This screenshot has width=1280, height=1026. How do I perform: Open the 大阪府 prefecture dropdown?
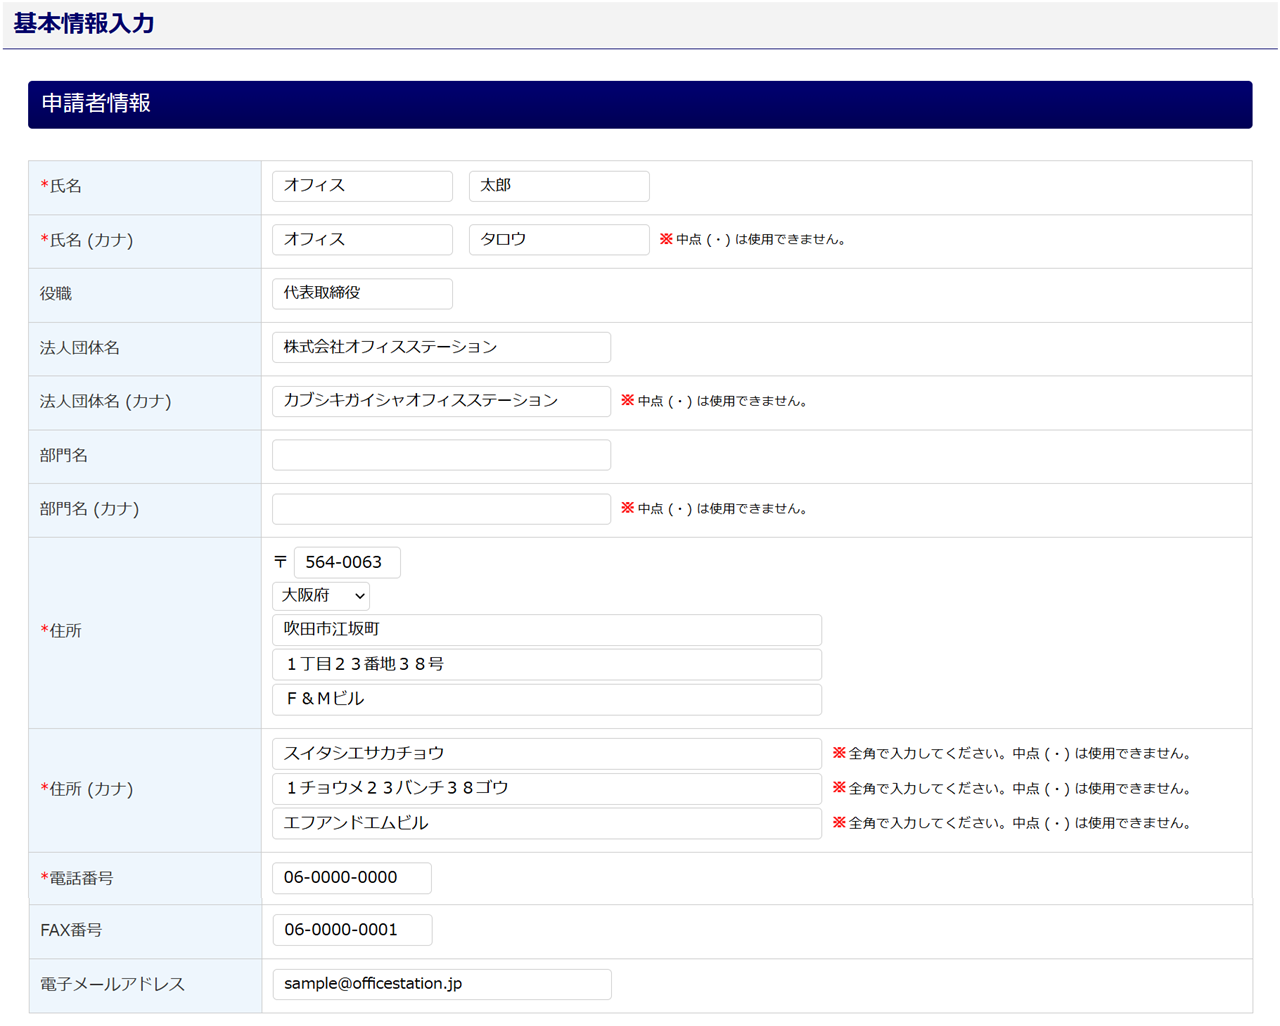pyautogui.click(x=321, y=596)
